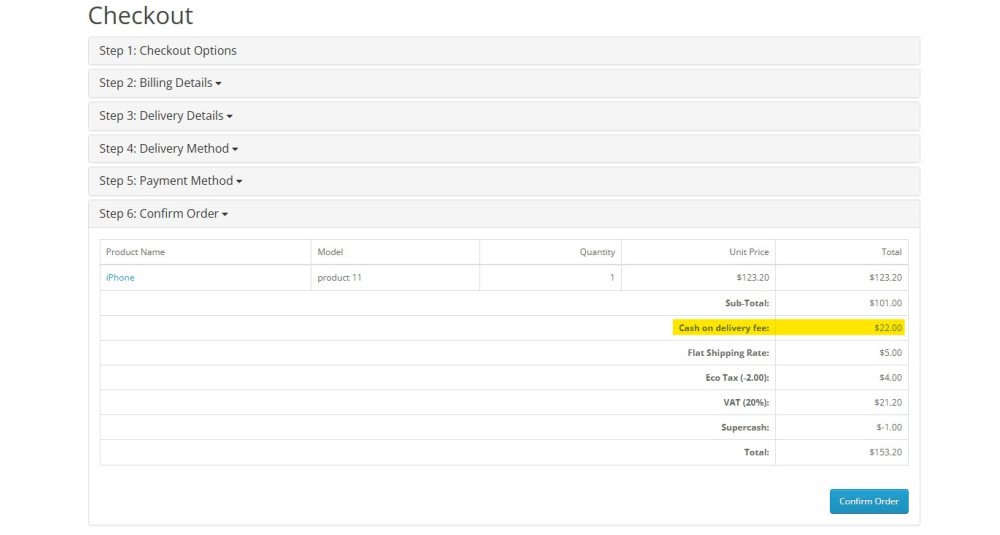This screenshot has width=1000, height=535.
Task: Collapse Step 6 using its caret arrow
Action: (225, 215)
